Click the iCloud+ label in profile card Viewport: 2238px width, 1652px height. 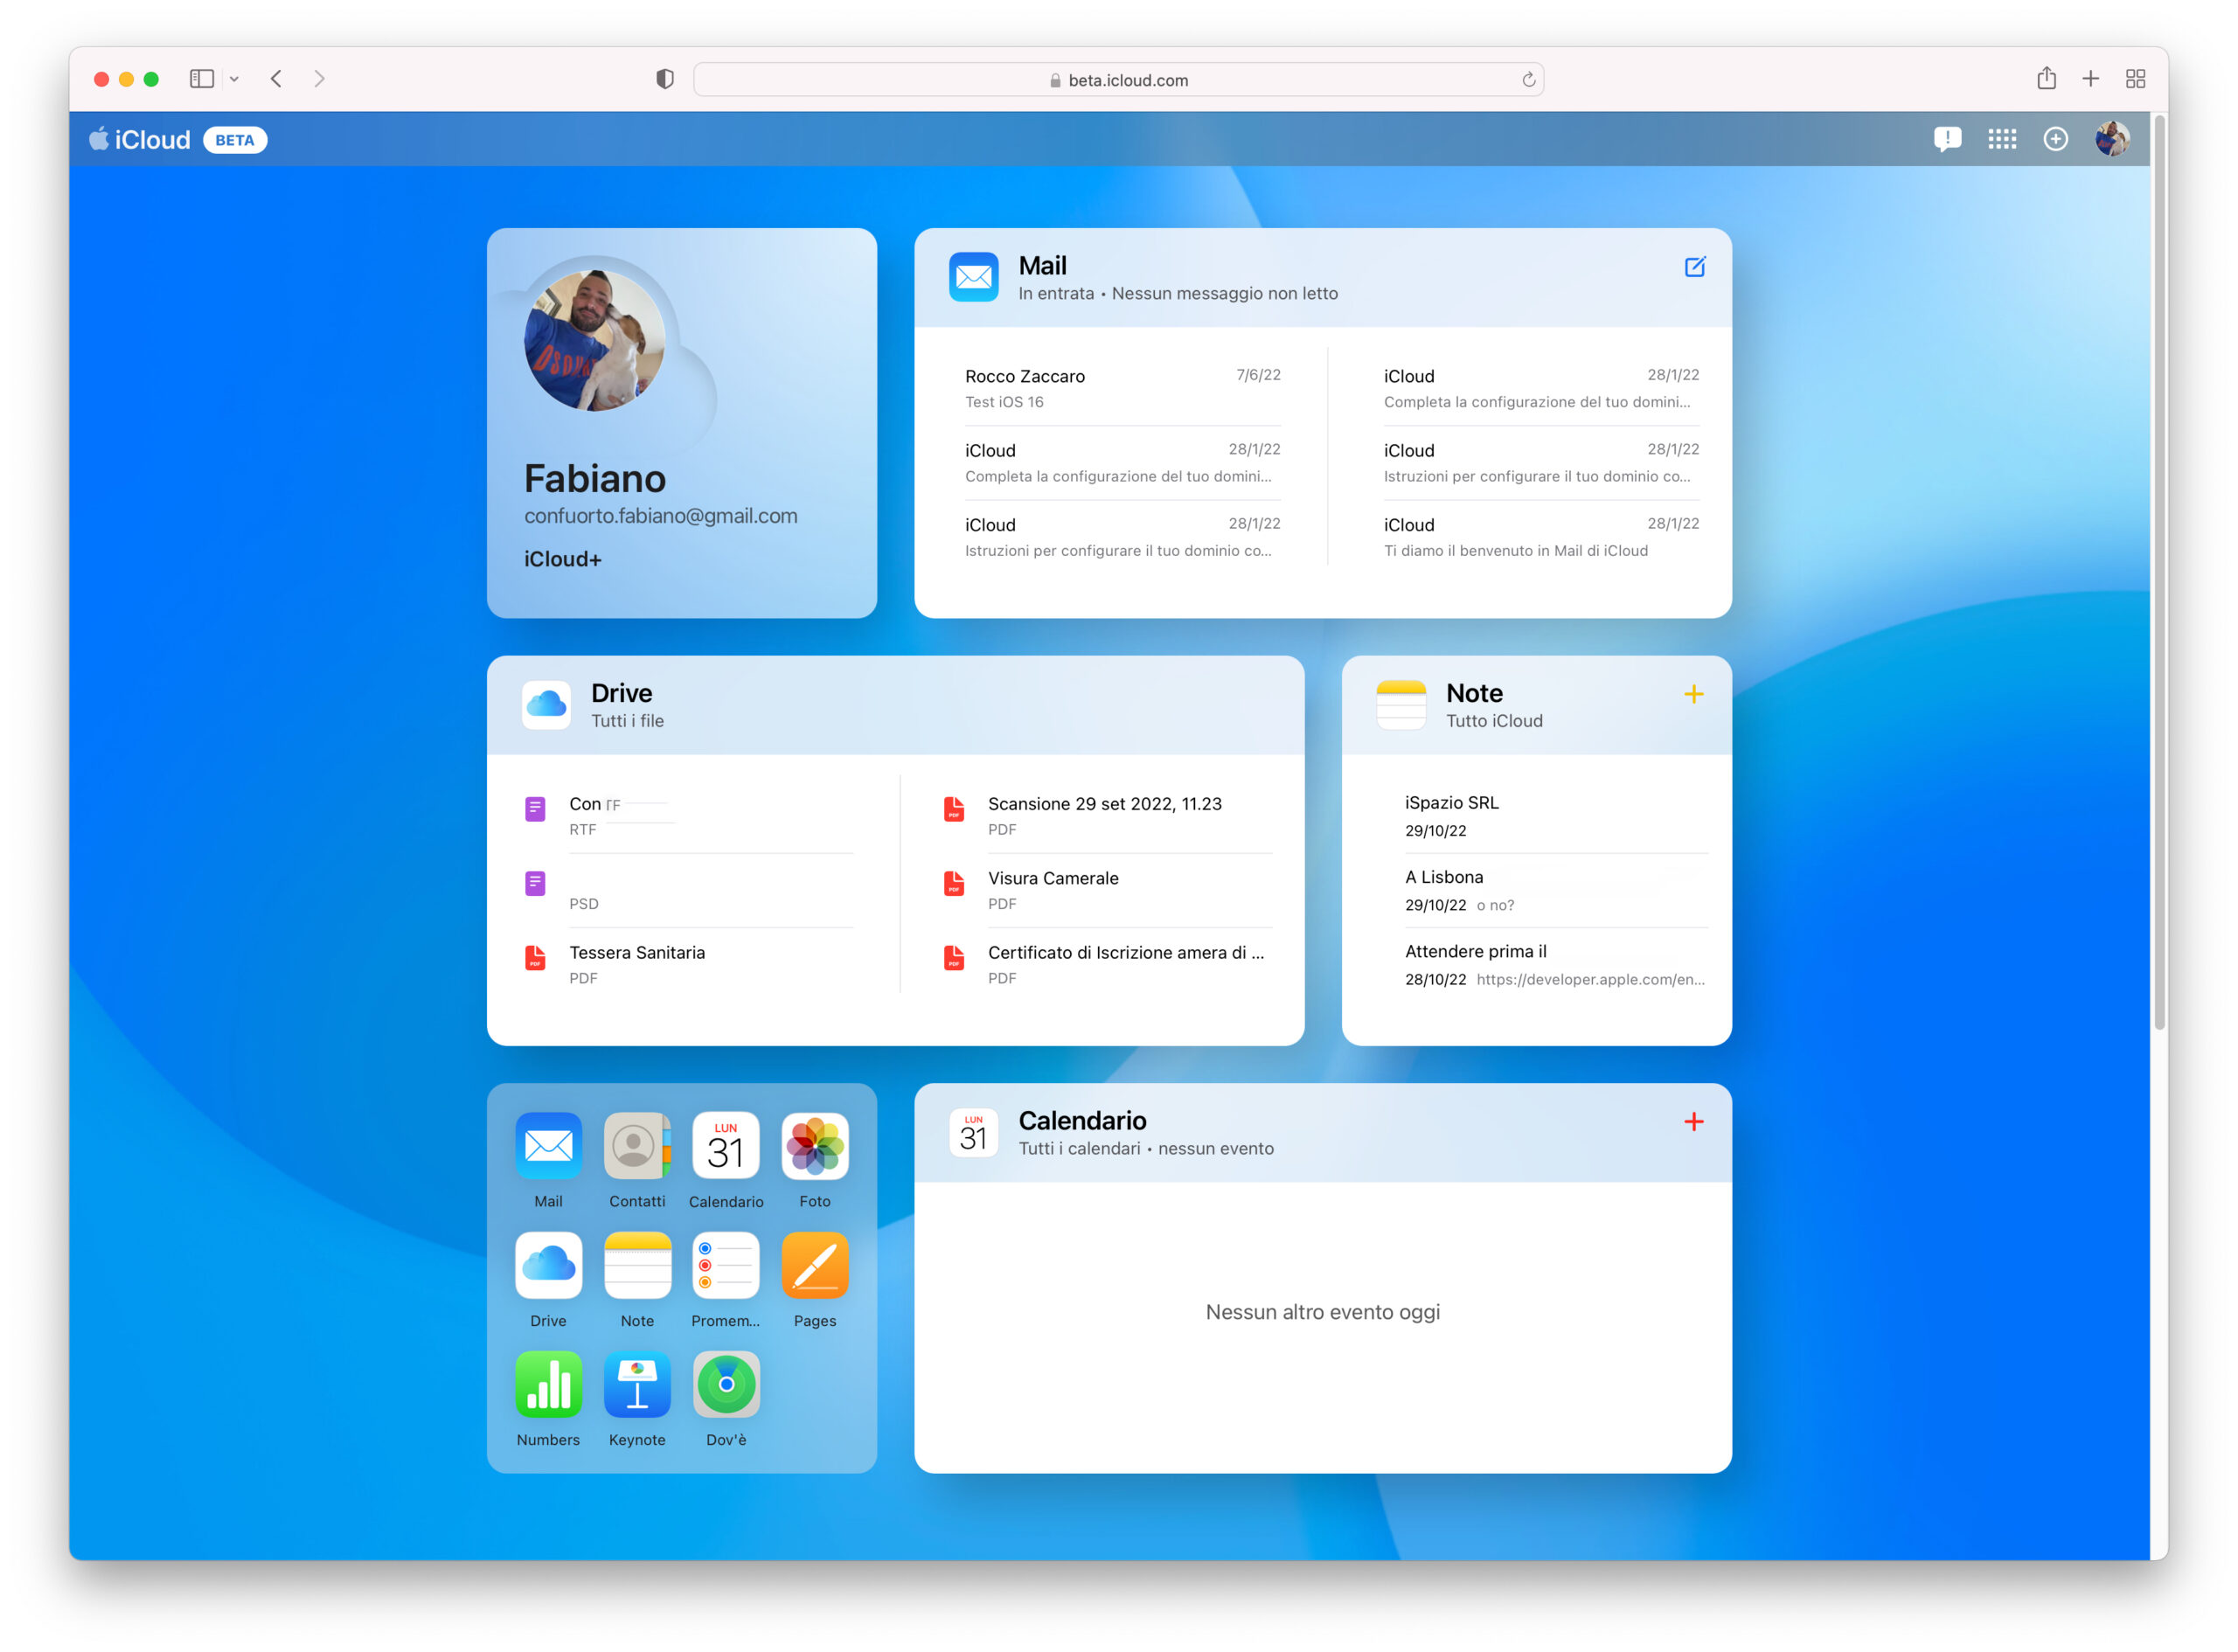coord(562,559)
